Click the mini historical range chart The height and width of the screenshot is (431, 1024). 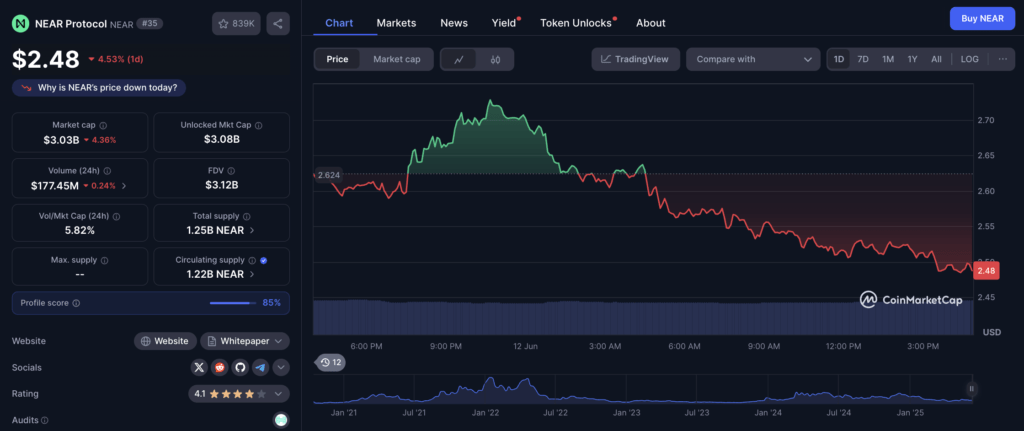643,390
